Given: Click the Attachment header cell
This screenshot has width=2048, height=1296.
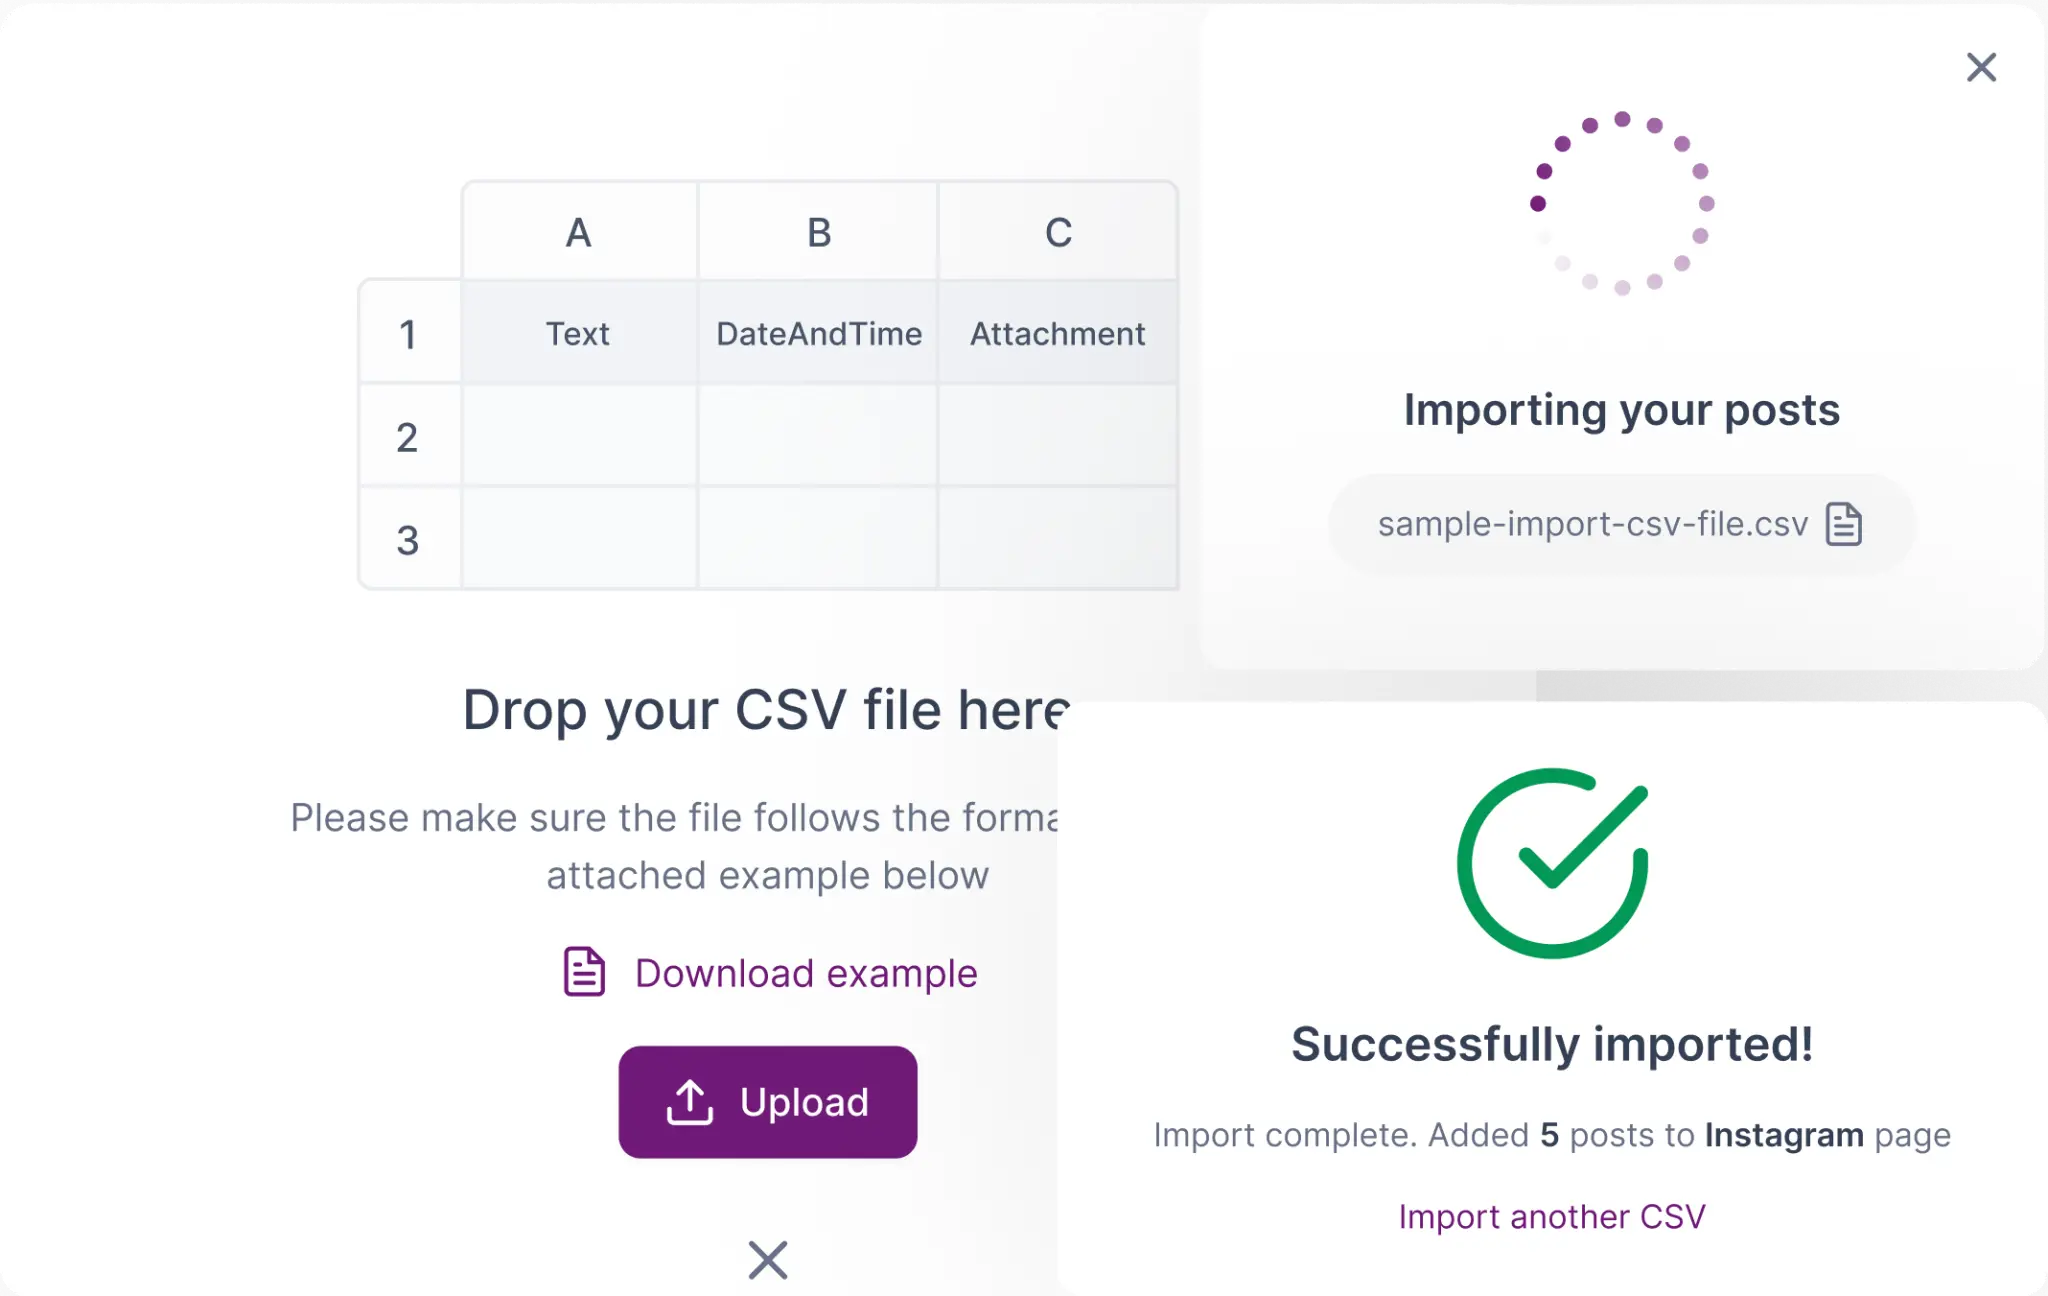Looking at the screenshot, I should coord(1058,334).
